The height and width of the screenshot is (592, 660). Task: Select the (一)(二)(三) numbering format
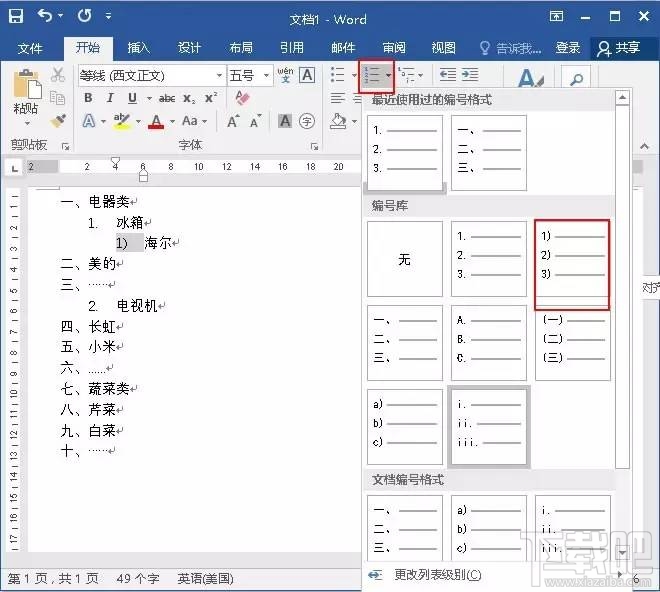(x=573, y=345)
